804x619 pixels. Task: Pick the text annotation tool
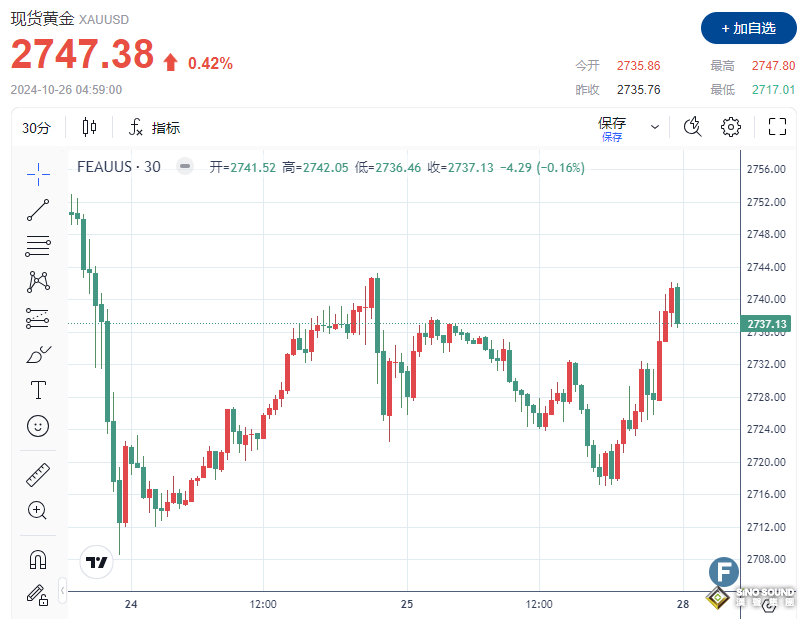[x=38, y=390]
